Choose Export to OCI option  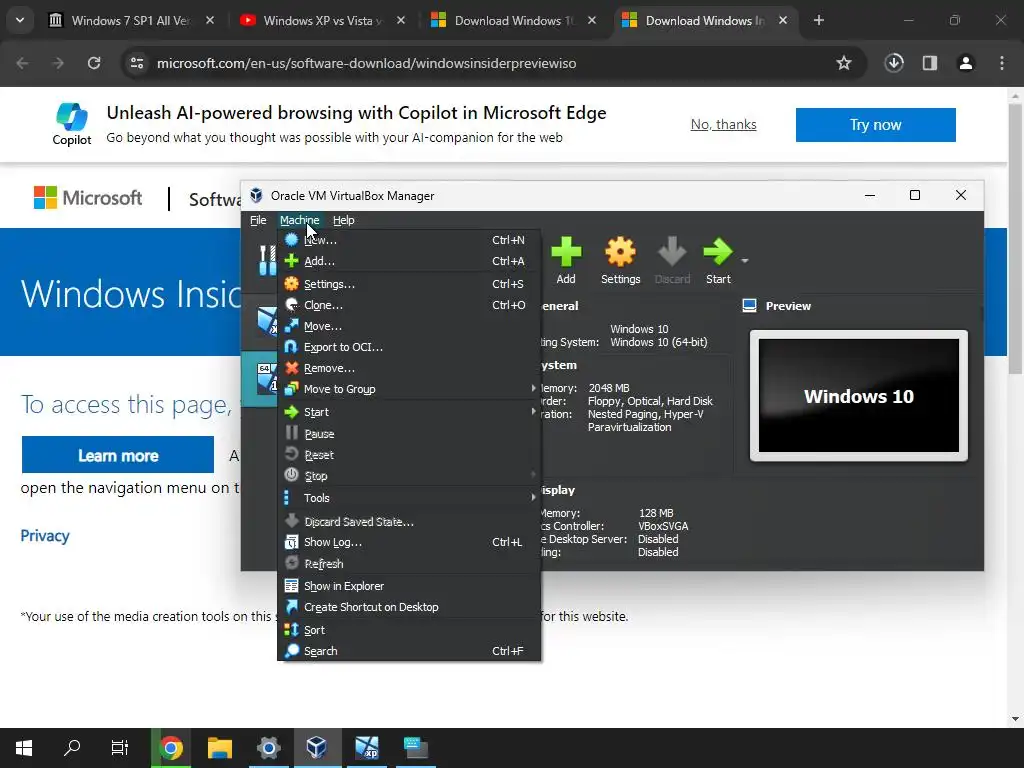click(x=409, y=347)
